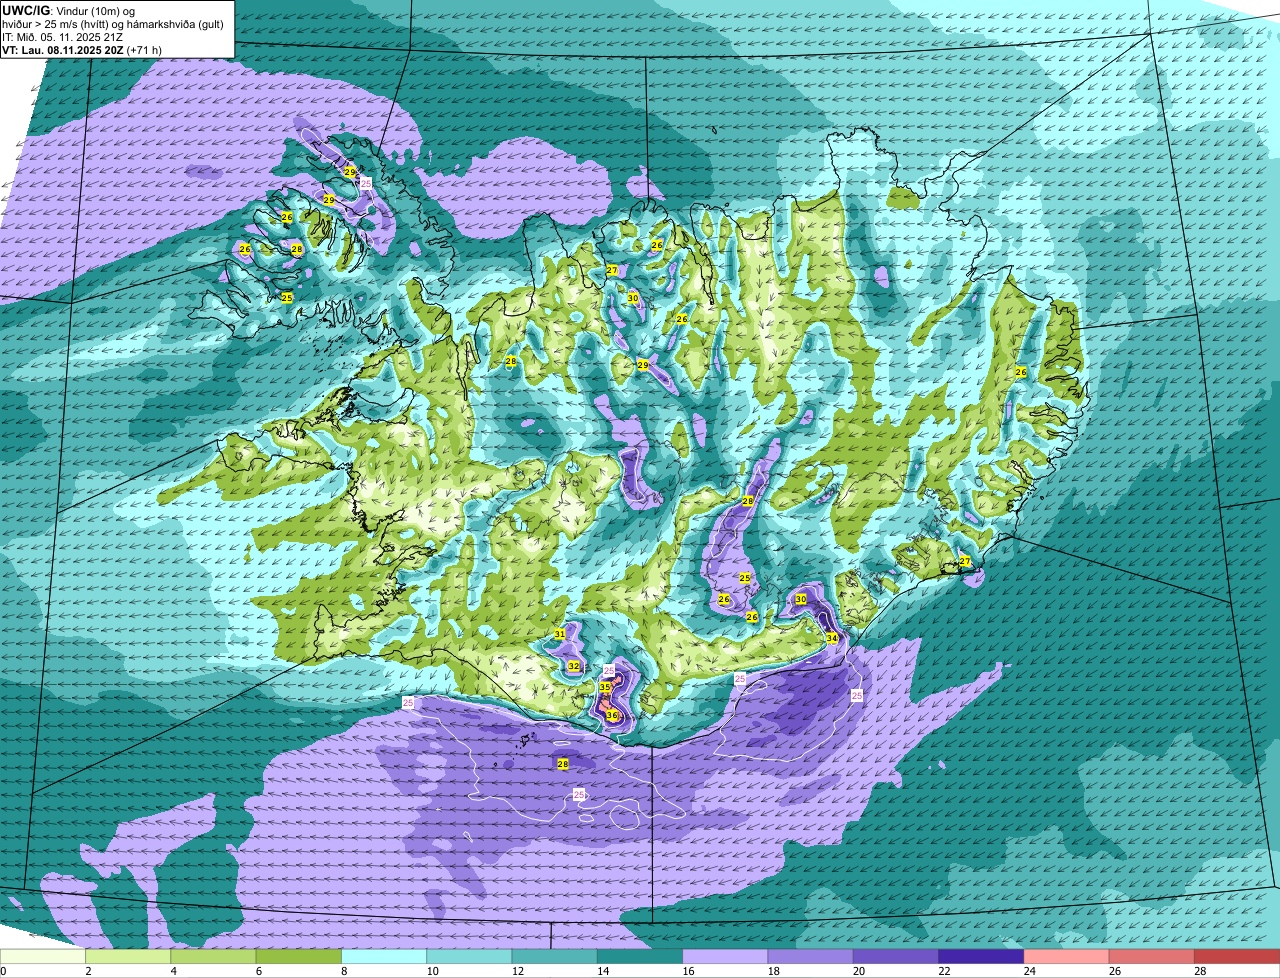Click the 22–24 m/s dark indigo legend swatch
This screenshot has width=1280, height=978.
[x=980, y=956]
